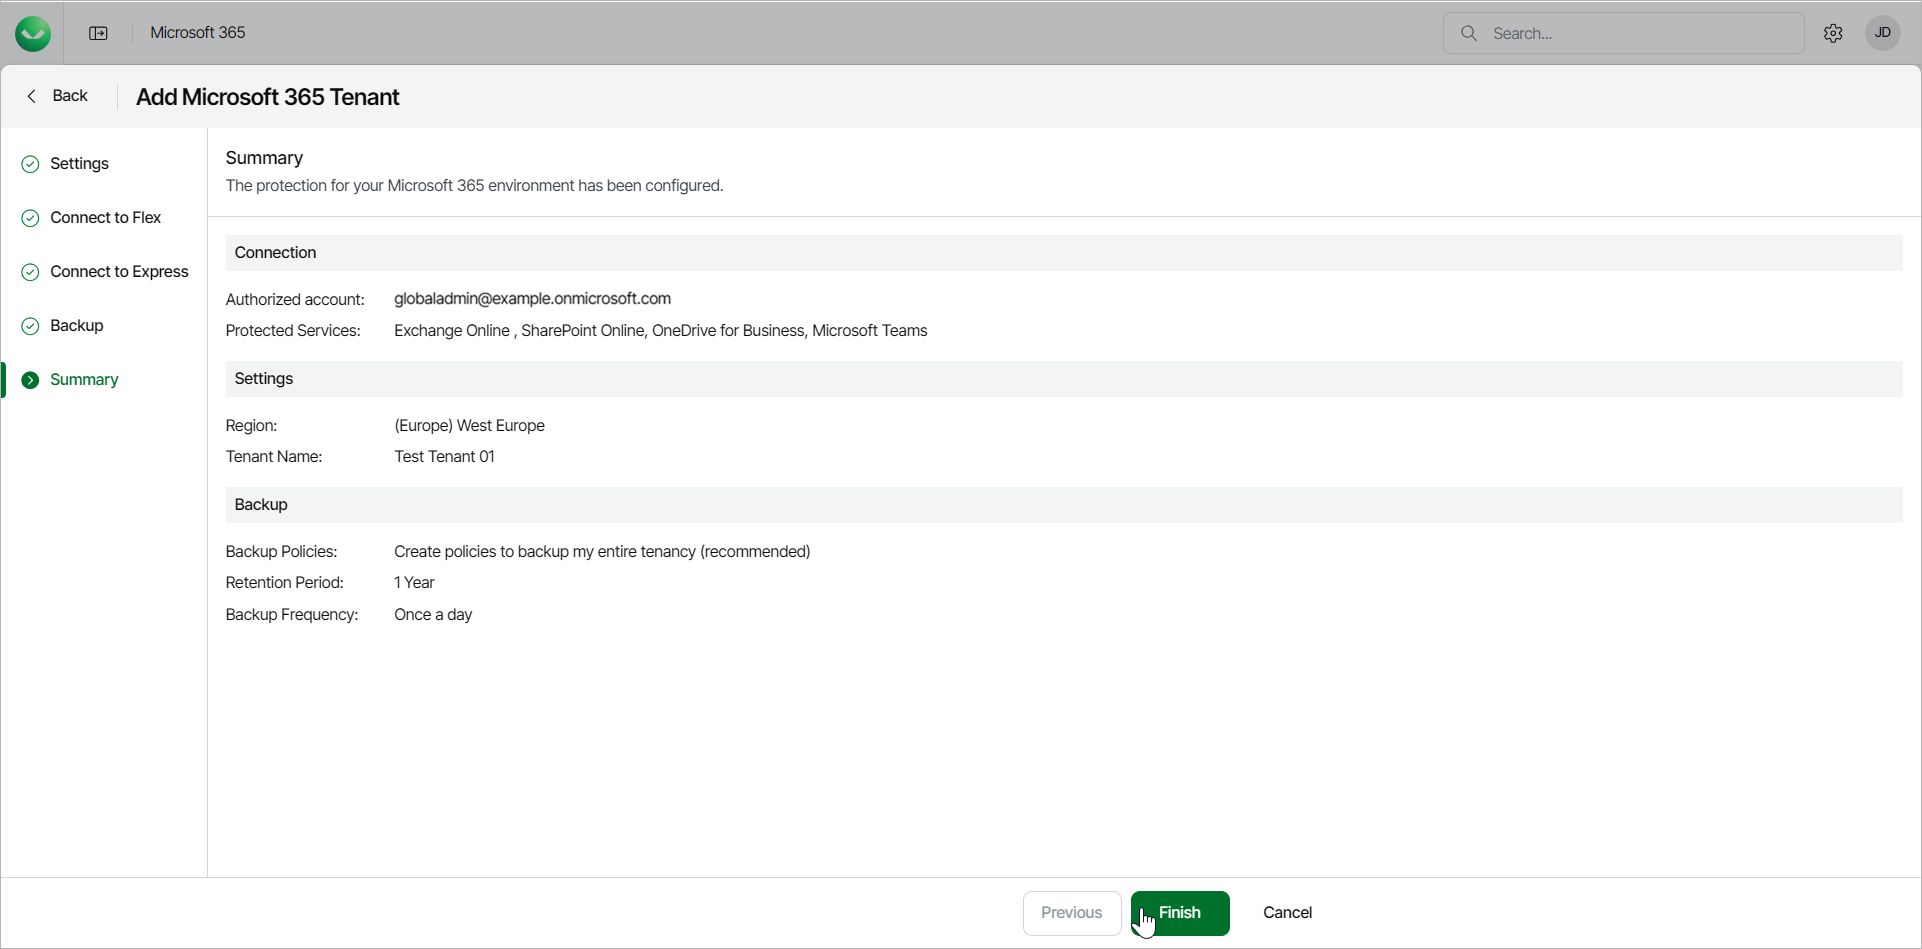
Task: Switch to the Backup wizard step
Action: pyautogui.click(x=77, y=326)
